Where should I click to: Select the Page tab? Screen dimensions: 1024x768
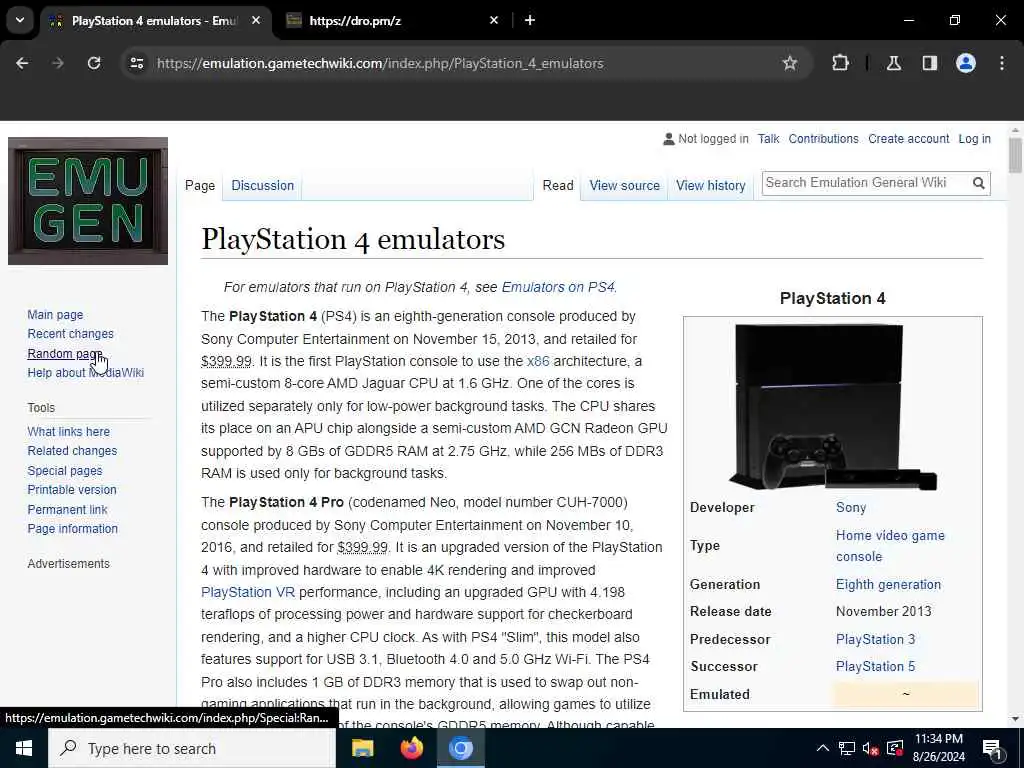point(200,185)
